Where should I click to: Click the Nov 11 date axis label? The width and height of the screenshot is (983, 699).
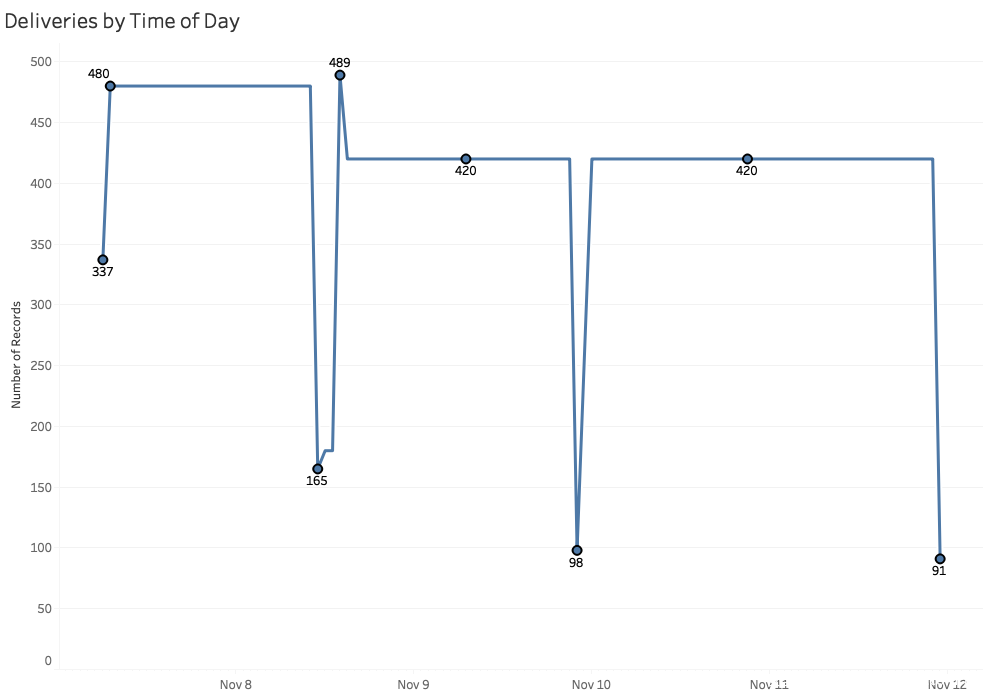tap(769, 685)
